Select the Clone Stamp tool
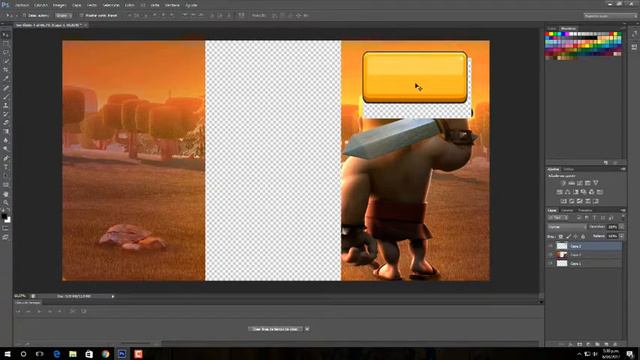This screenshot has width=640, height=360. point(6,106)
